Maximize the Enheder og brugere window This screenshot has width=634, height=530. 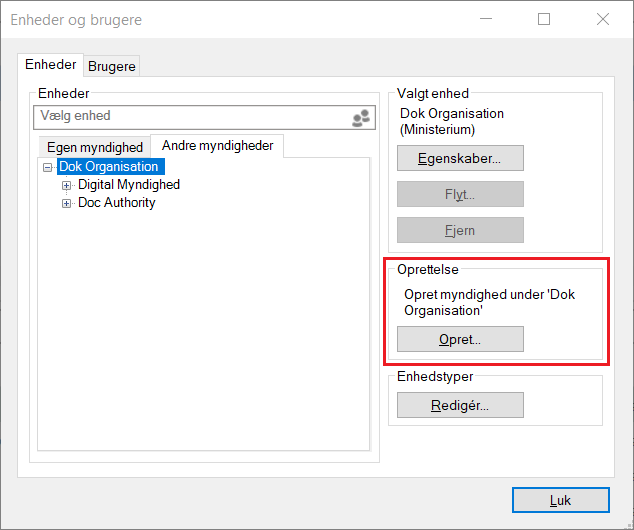pyautogui.click(x=544, y=19)
